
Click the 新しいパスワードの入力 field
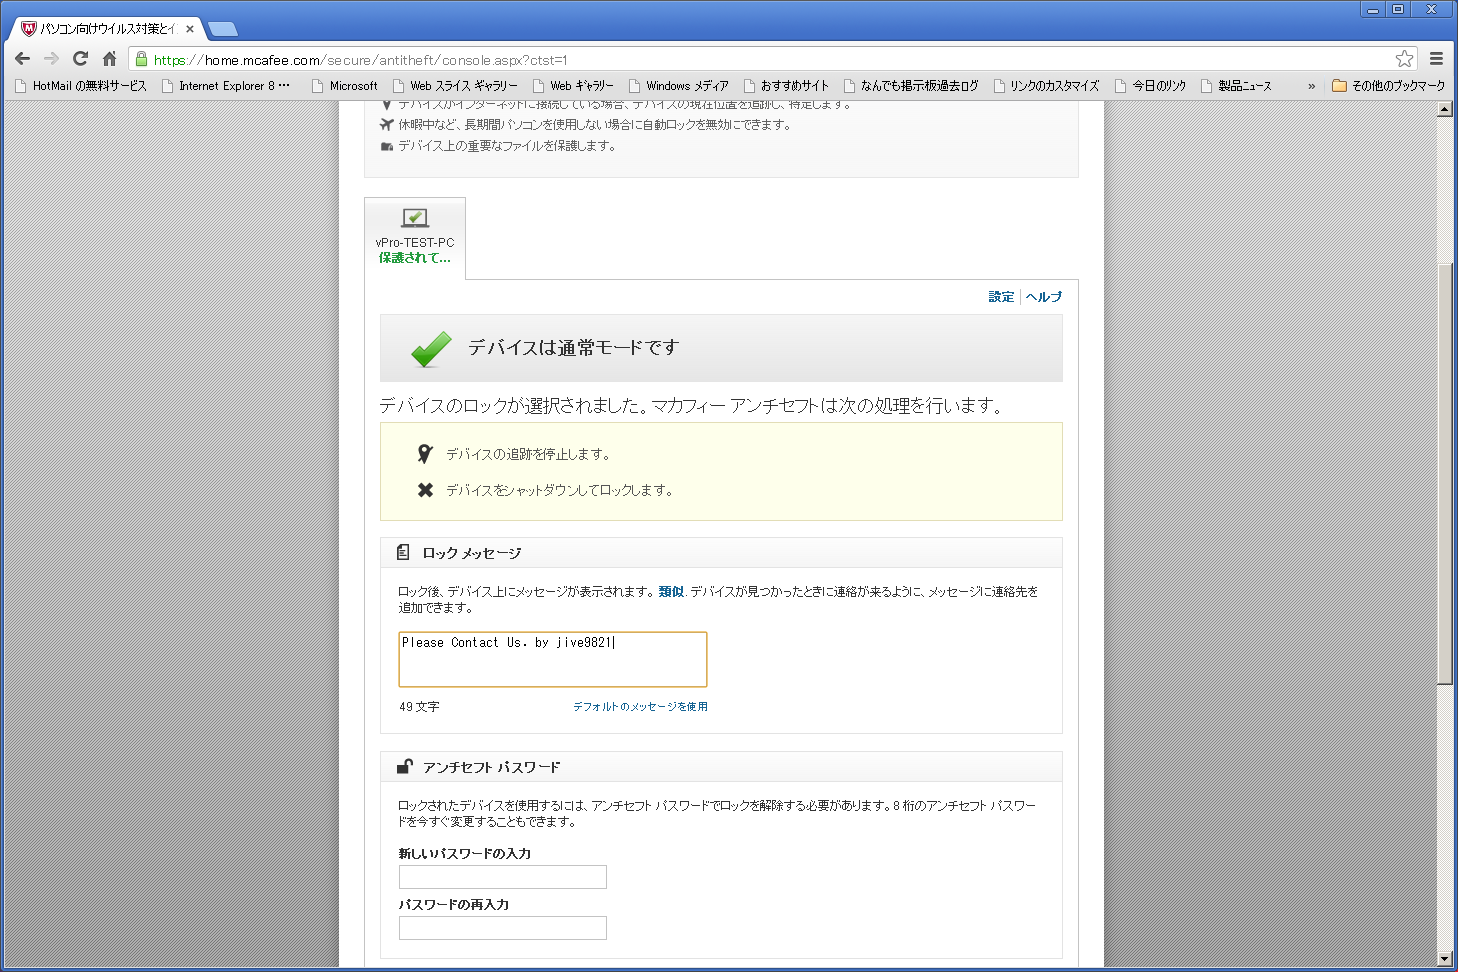[503, 877]
